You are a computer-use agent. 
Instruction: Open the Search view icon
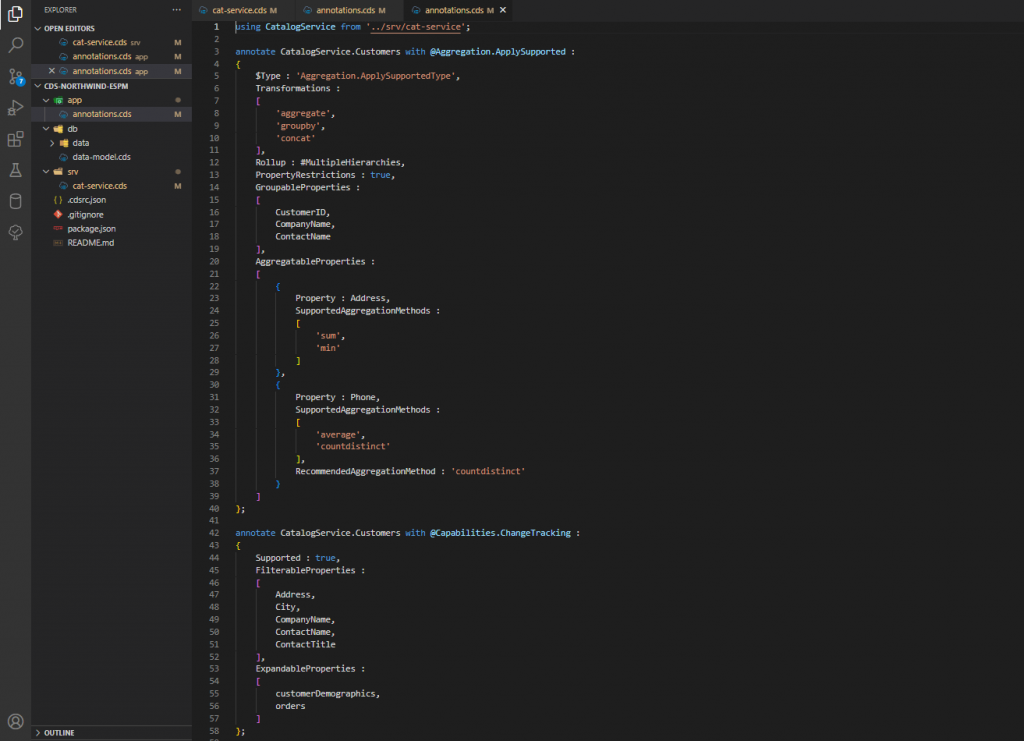(15, 44)
